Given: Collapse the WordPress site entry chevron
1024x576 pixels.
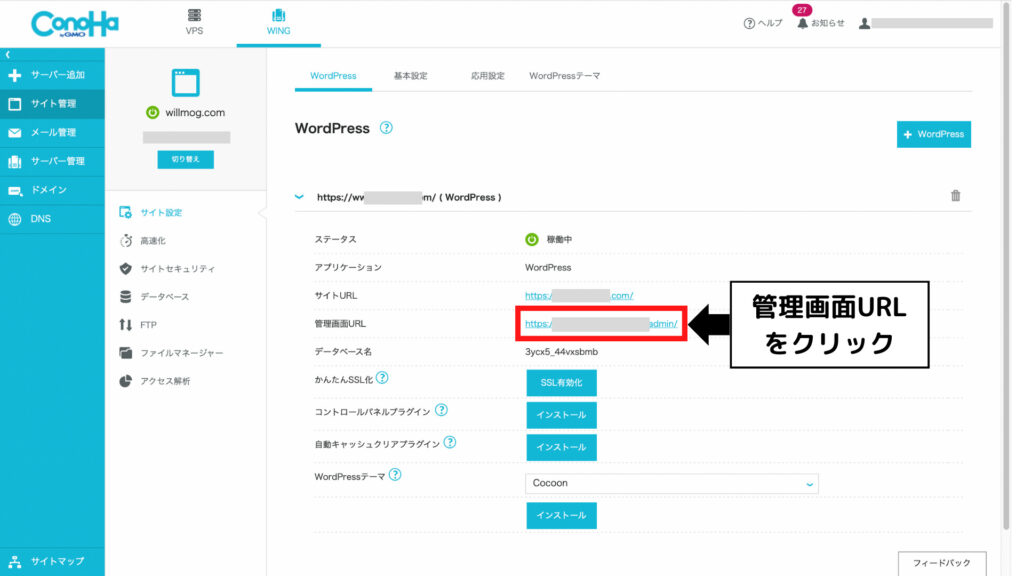Looking at the screenshot, I should click(299, 197).
